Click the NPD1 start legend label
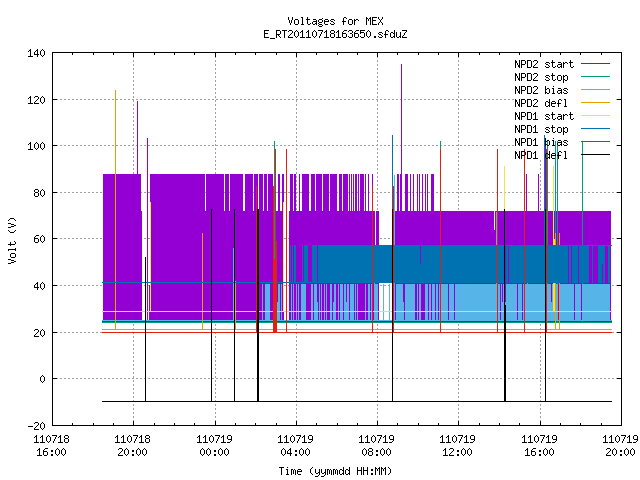The width and height of the screenshot is (640, 480). pyautogui.click(x=544, y=116)
